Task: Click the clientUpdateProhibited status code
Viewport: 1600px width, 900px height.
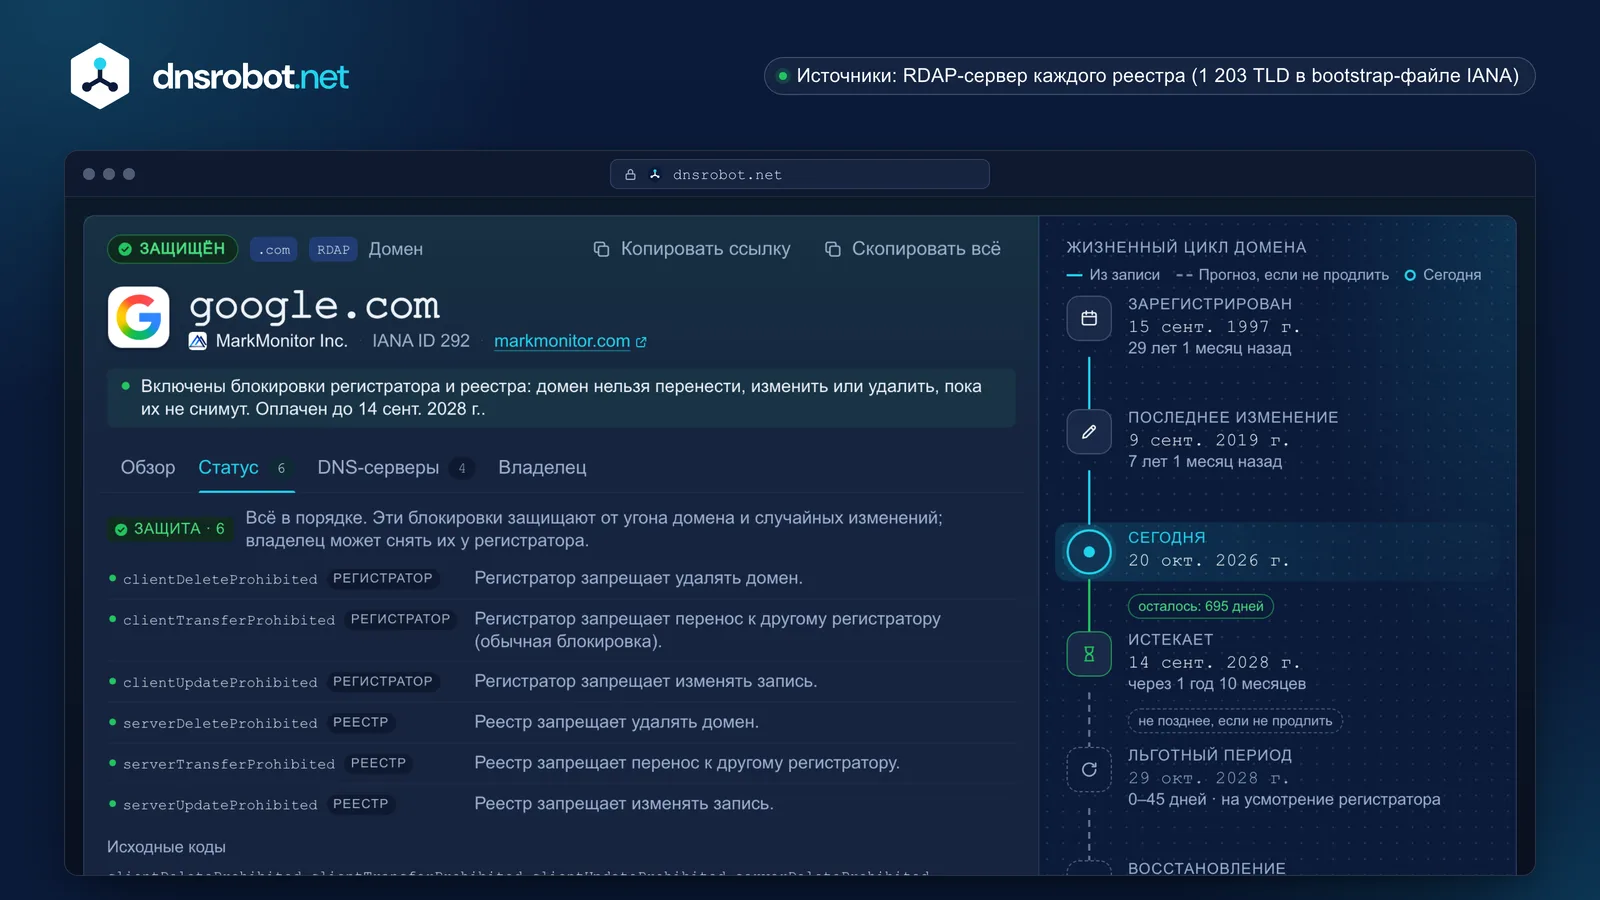Action: pos(220,682)
